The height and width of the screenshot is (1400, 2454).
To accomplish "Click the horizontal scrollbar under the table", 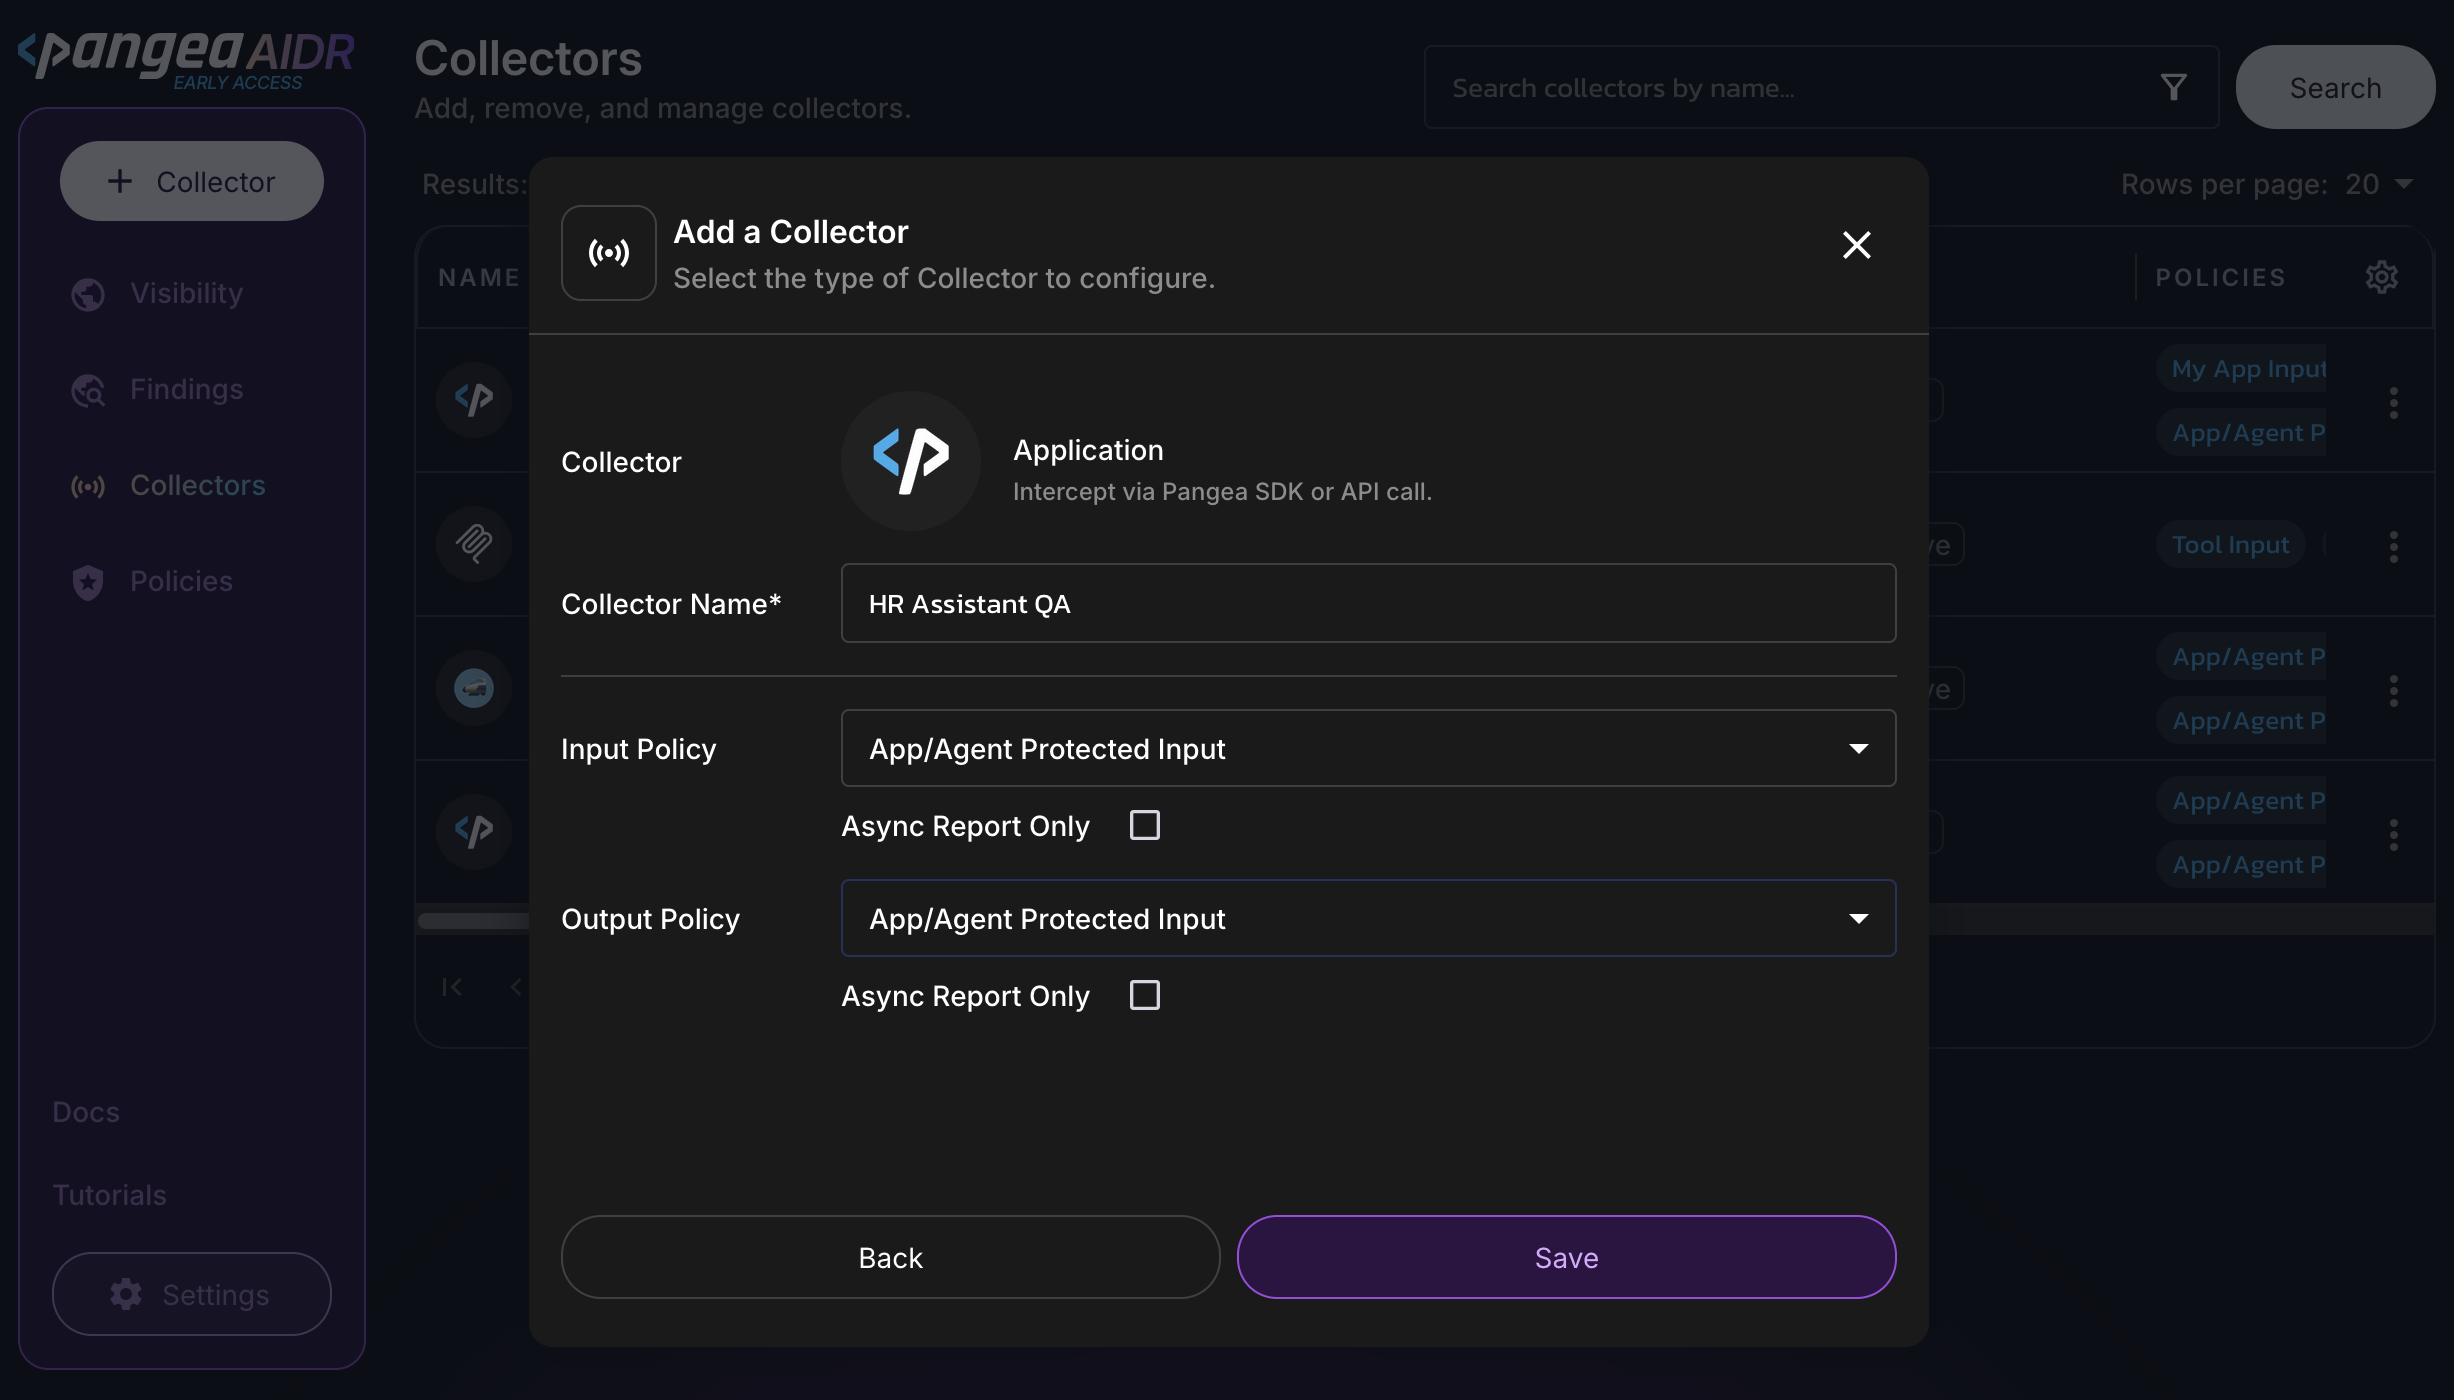I will click(x=472, y=921).
